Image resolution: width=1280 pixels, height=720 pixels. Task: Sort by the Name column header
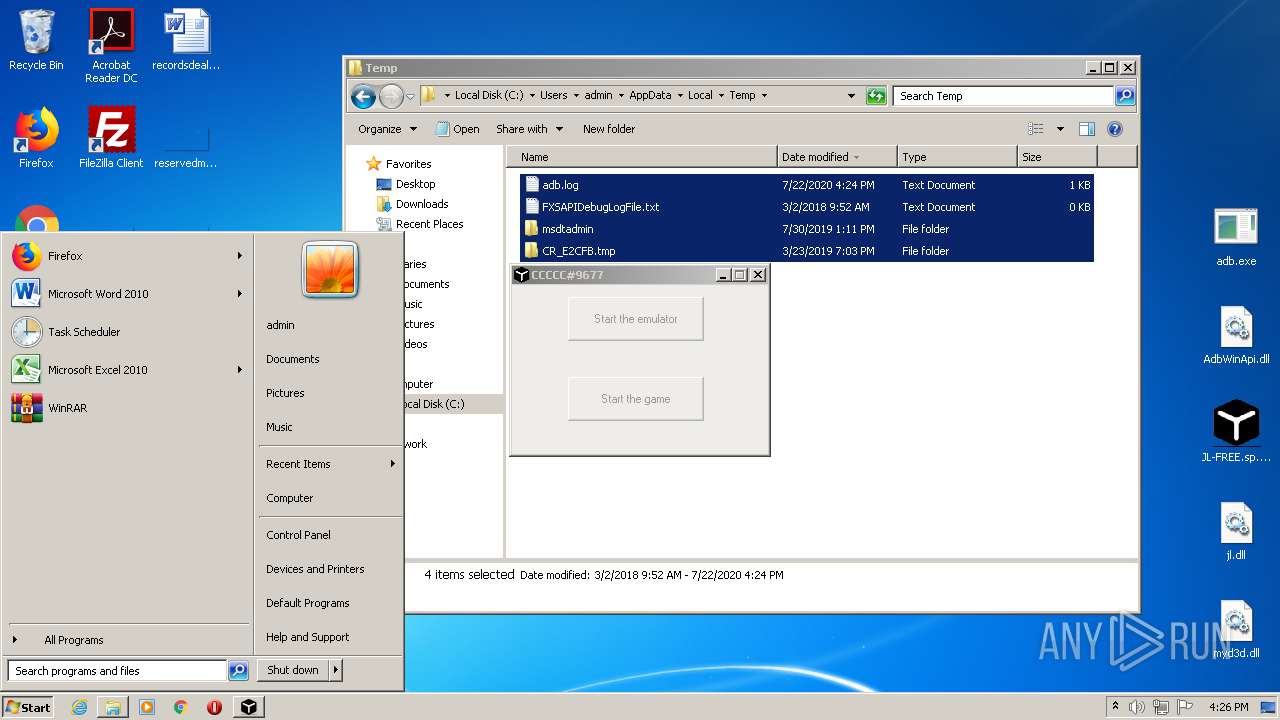(x=642, y=157)
